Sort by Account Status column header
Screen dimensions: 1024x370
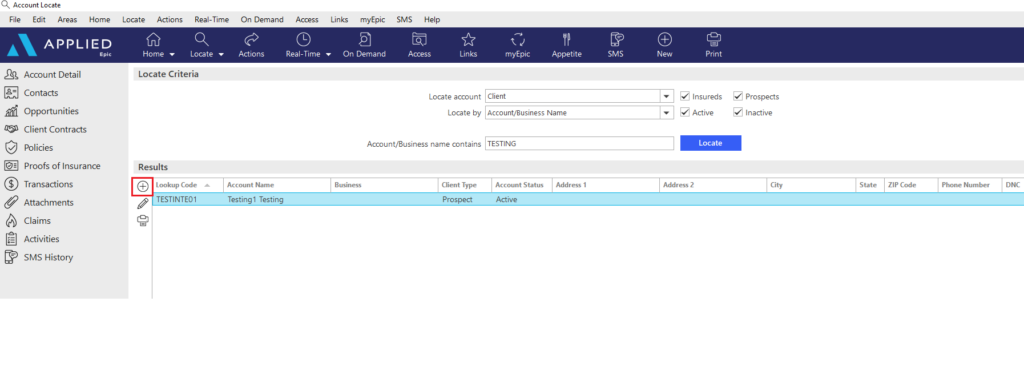tap(522, 185)
